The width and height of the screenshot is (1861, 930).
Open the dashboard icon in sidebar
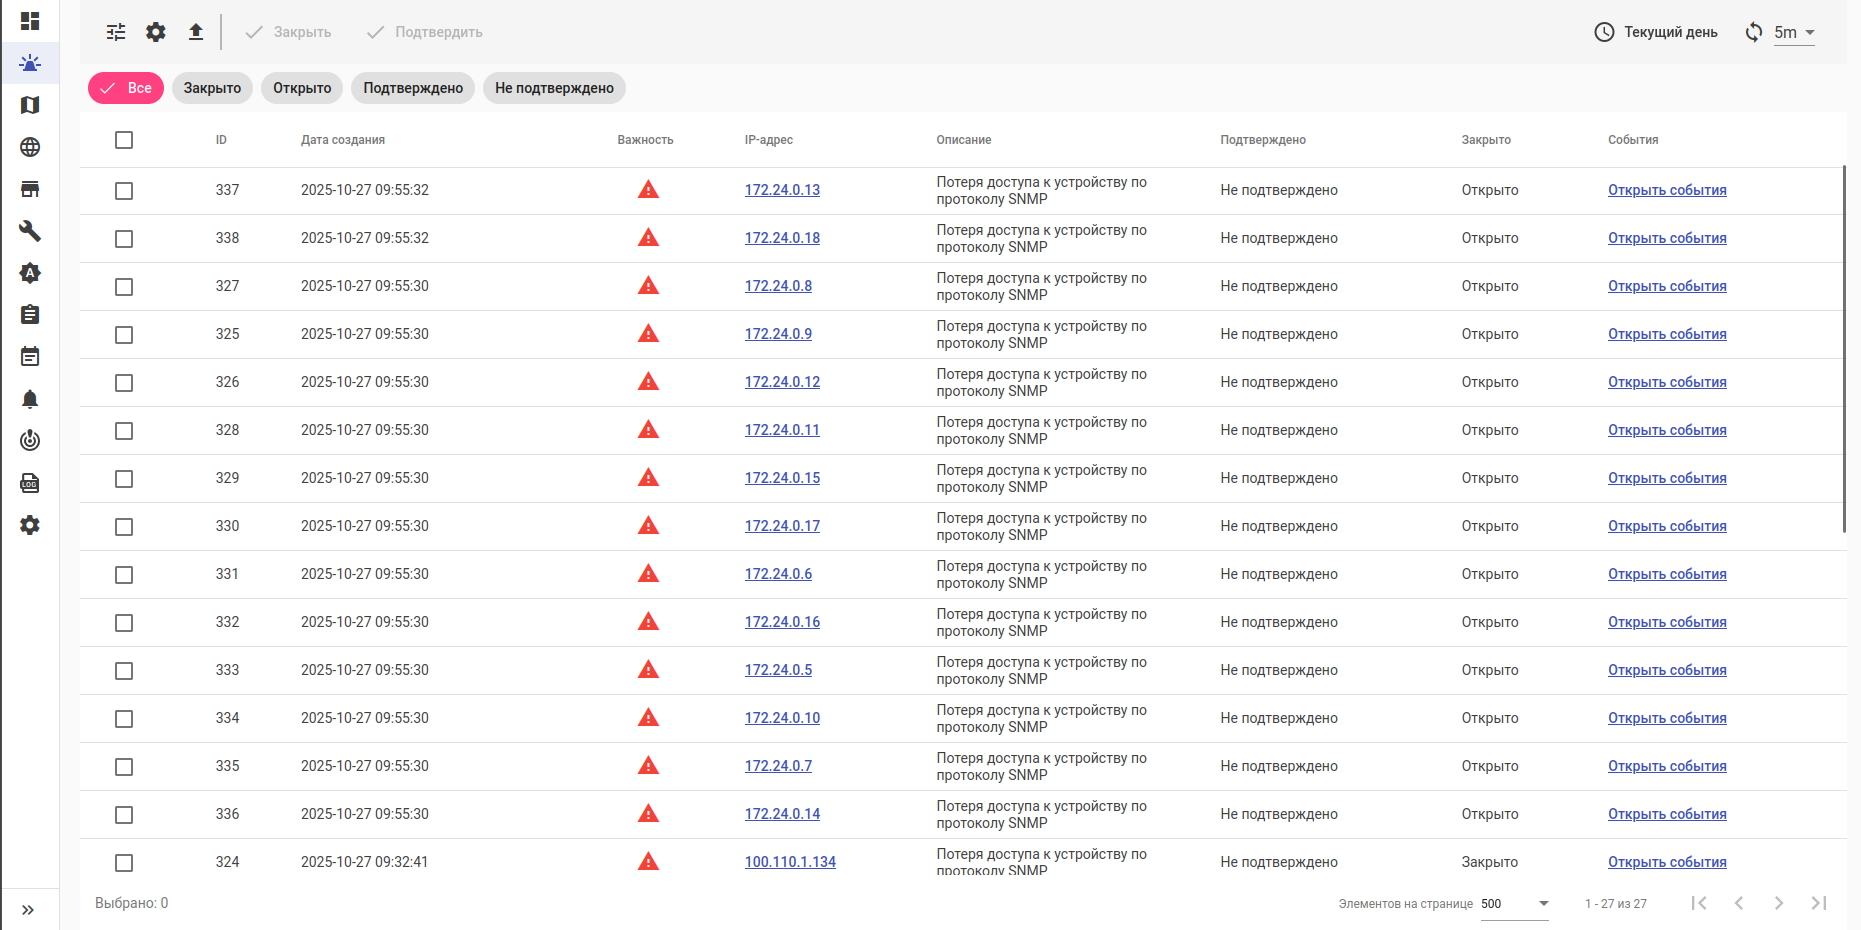coord(30,21)
